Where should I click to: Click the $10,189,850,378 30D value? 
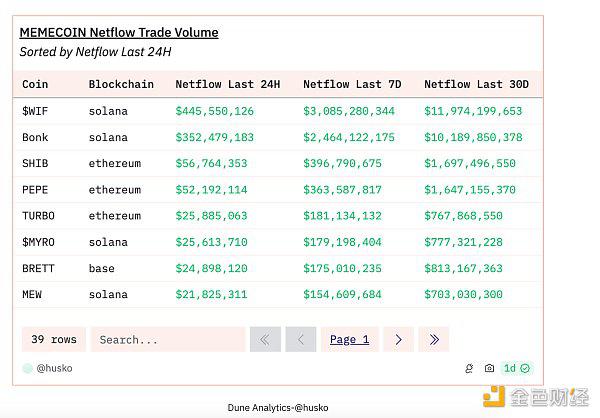[x=473, y=137]
